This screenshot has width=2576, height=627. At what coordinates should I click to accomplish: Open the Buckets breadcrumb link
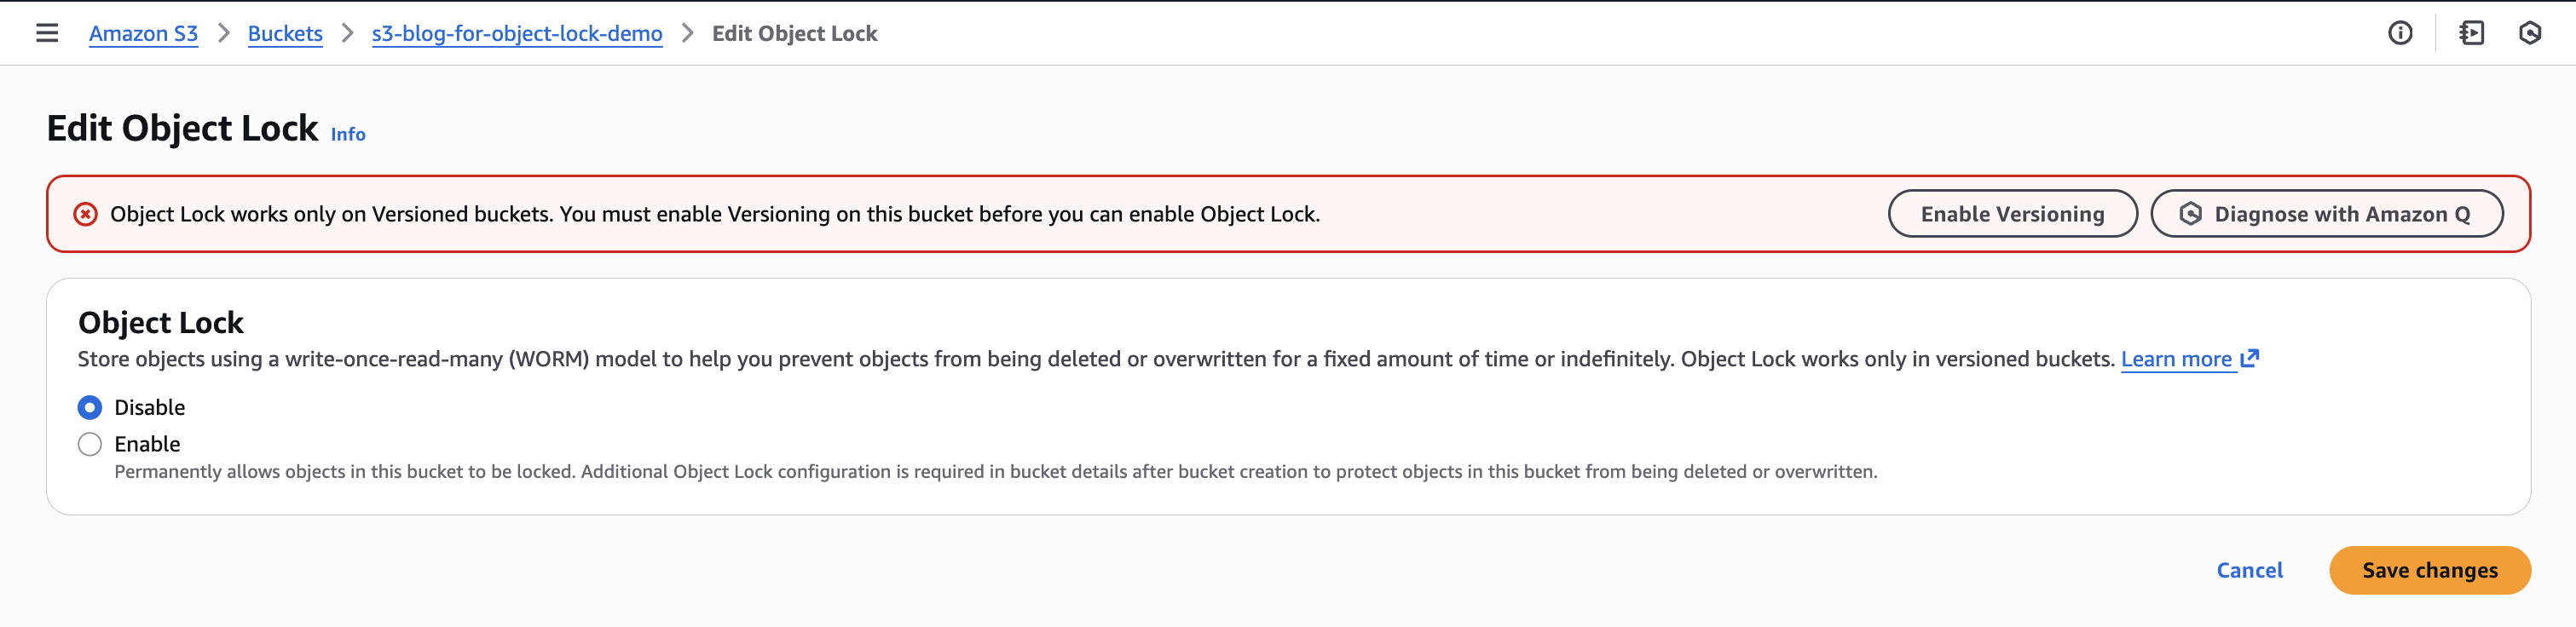pyautogui.click(x=285, y=33)
